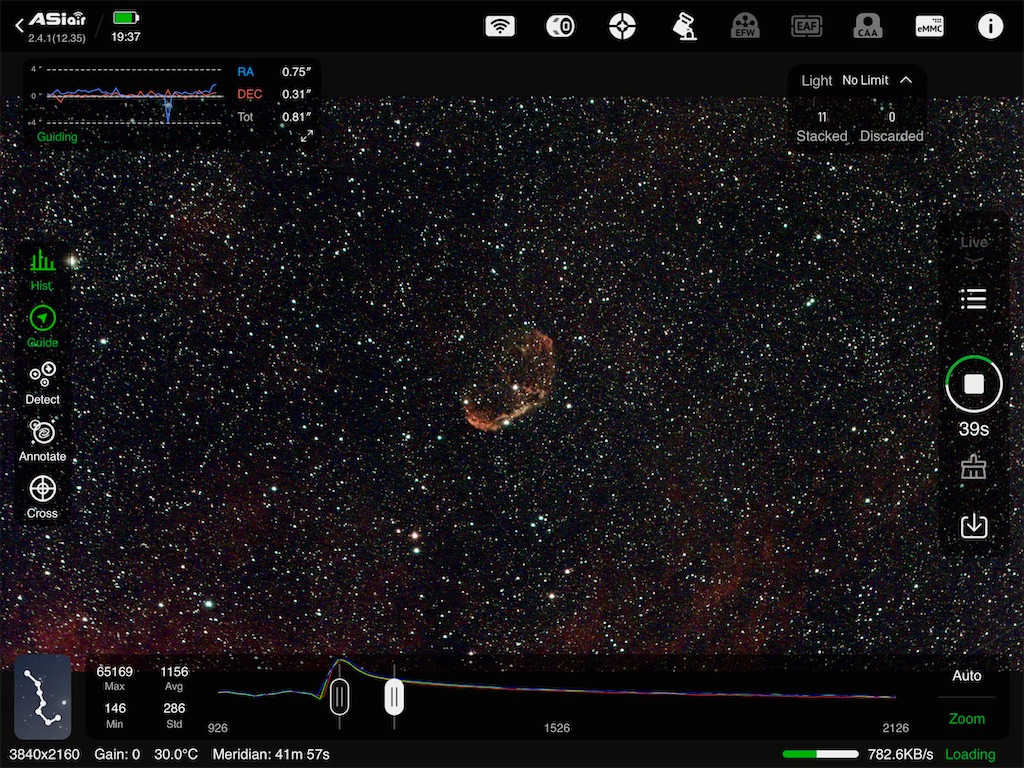Open the Live mode selector
This screenshot has height=768, width=1024.
(973, 247)
